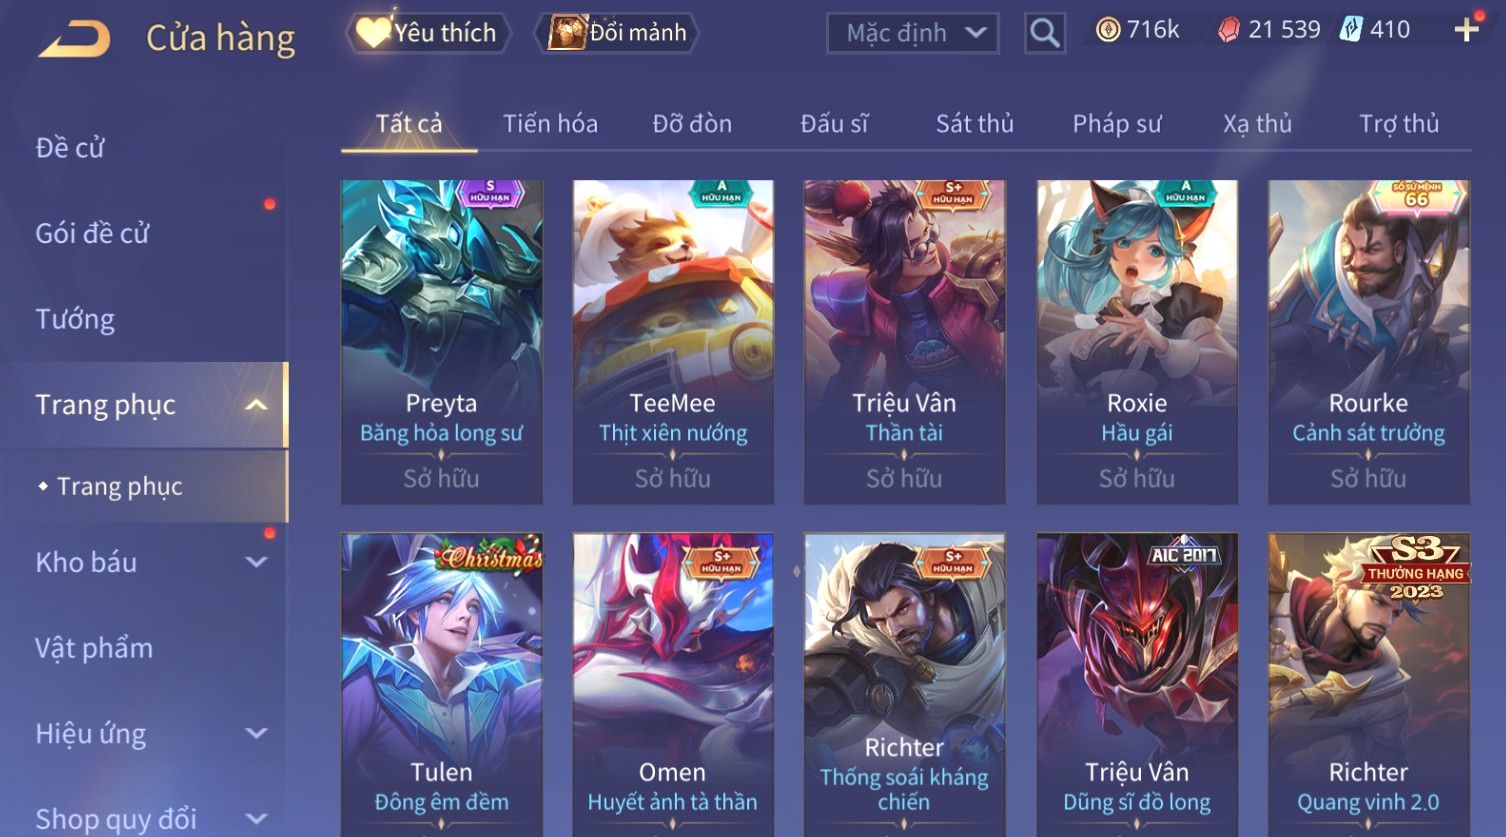
Task: Tap the heart Yêu thích icon
Action: [x=373, y=32]
